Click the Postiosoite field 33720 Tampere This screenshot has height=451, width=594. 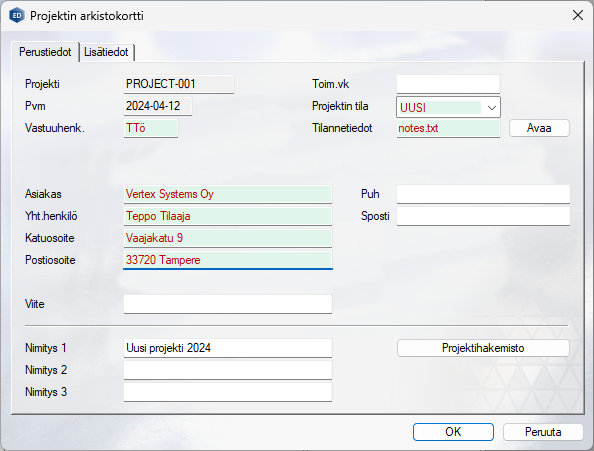click(x=228, y=260)
